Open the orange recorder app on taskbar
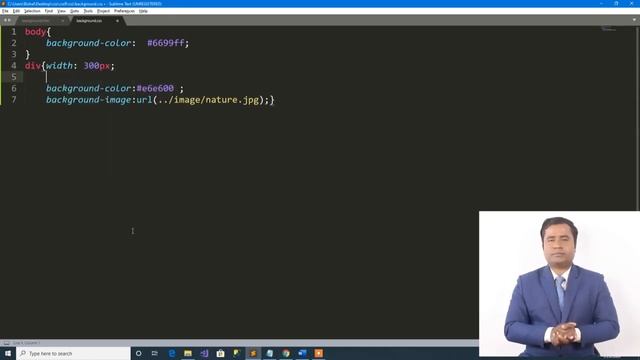 [x=319, y=353]
